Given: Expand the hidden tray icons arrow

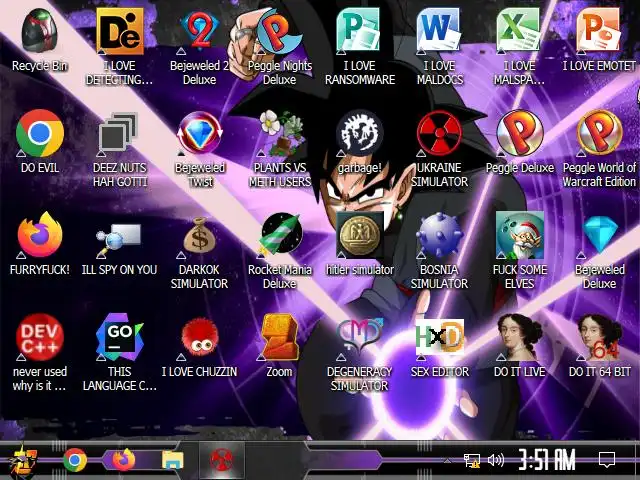Looking at the screenshot, I should (448, 461).
